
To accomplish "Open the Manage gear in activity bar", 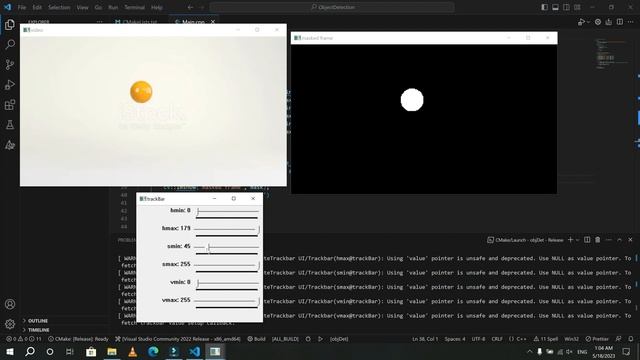I will [x=10, y=324].
